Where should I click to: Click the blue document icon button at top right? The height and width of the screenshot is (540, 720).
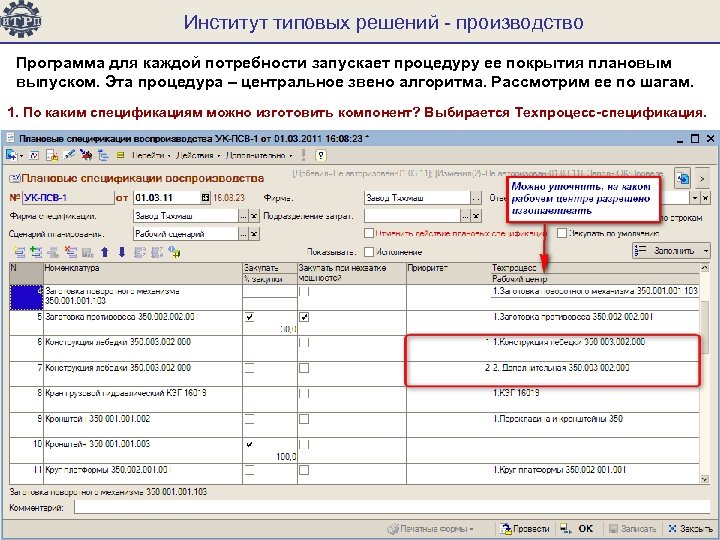683,179
